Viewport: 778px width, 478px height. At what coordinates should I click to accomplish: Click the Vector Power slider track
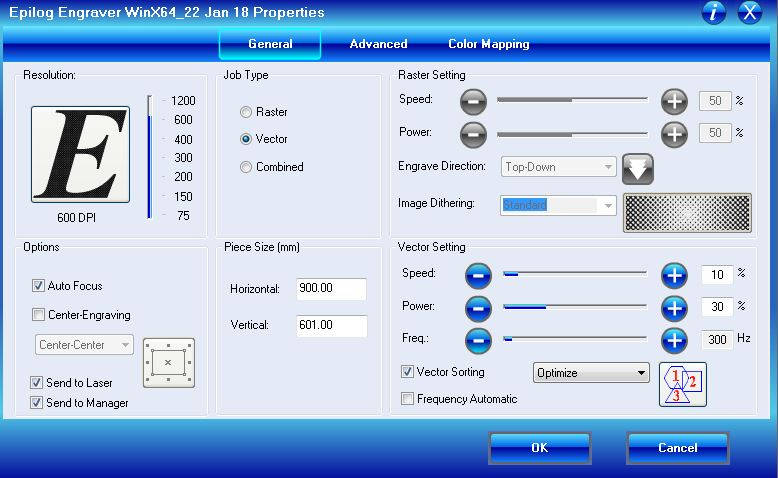[575, 307]
